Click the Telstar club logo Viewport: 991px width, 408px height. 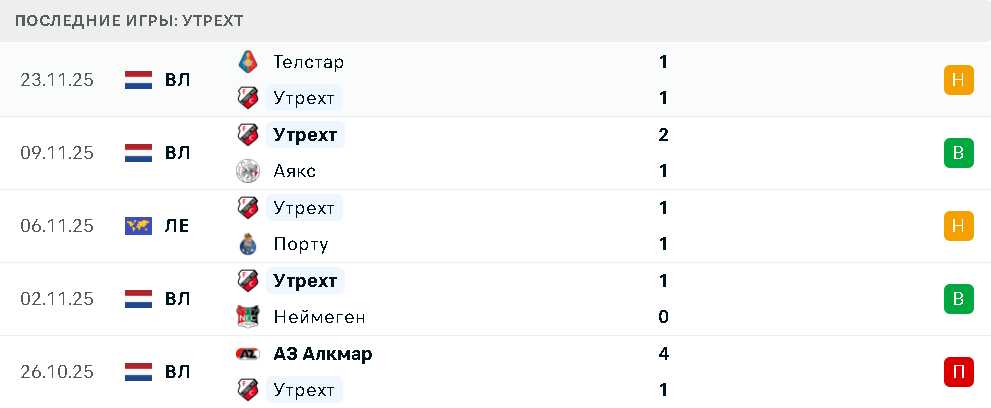point(247,62)
